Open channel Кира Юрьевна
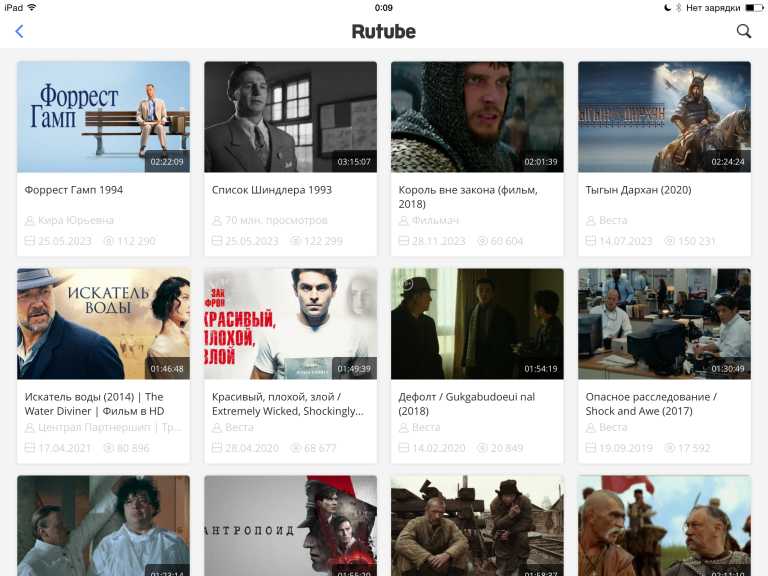Viewport: 768px width, 576px height. (76, 220)
